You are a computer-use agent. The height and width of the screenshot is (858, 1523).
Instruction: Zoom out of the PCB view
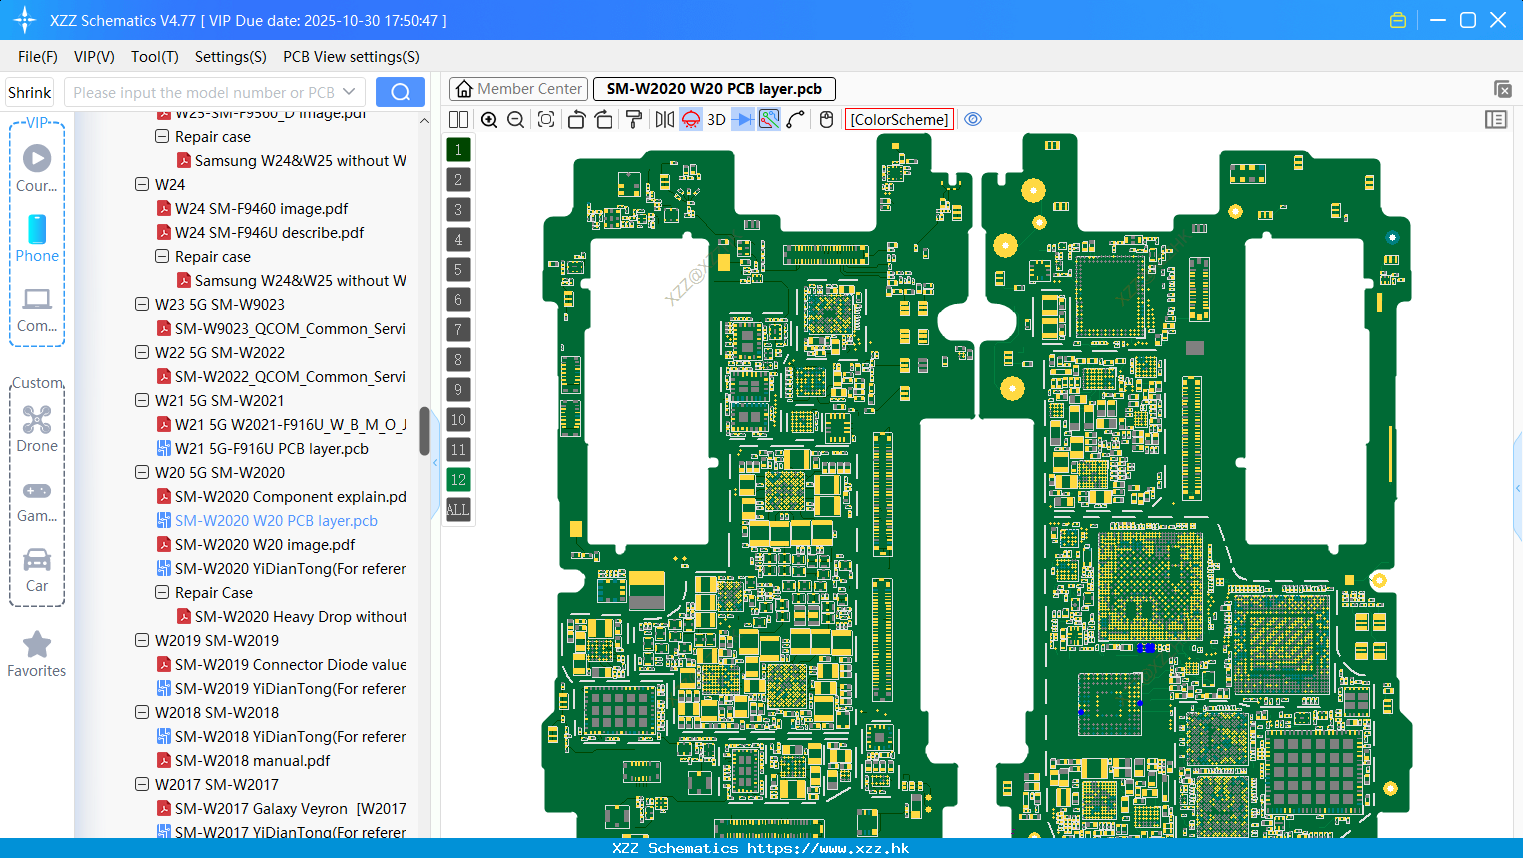coord(516,119)
